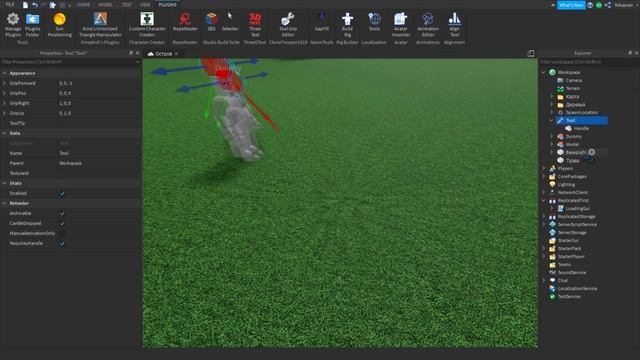The image size is (640, 360).
Task: Click the What's New button
Action: pos(571,5)
